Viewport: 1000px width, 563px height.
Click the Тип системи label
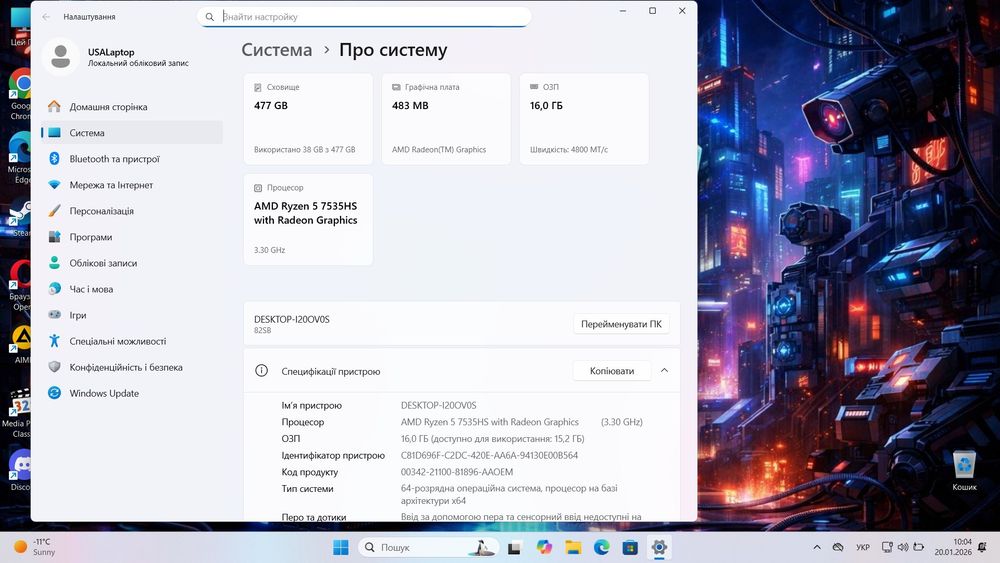307,488
